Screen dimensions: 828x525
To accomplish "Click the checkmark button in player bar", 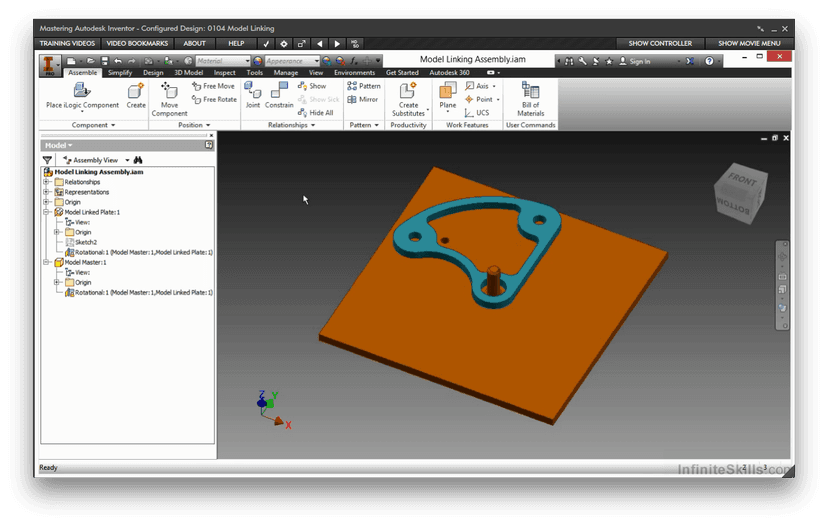I will tap(266, 44).
